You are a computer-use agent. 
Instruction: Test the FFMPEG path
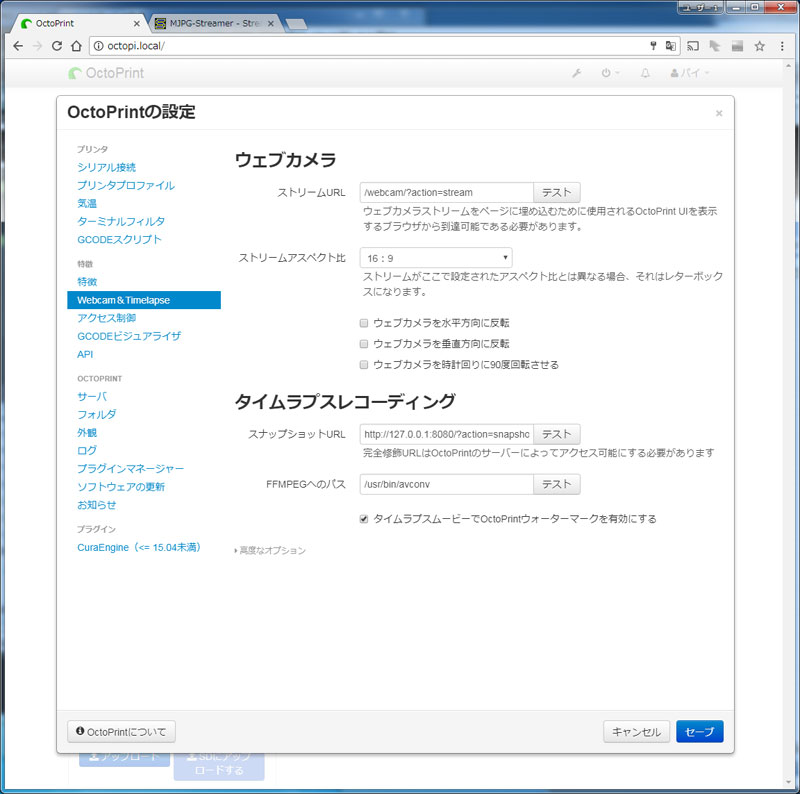click(x=557, y=484)
